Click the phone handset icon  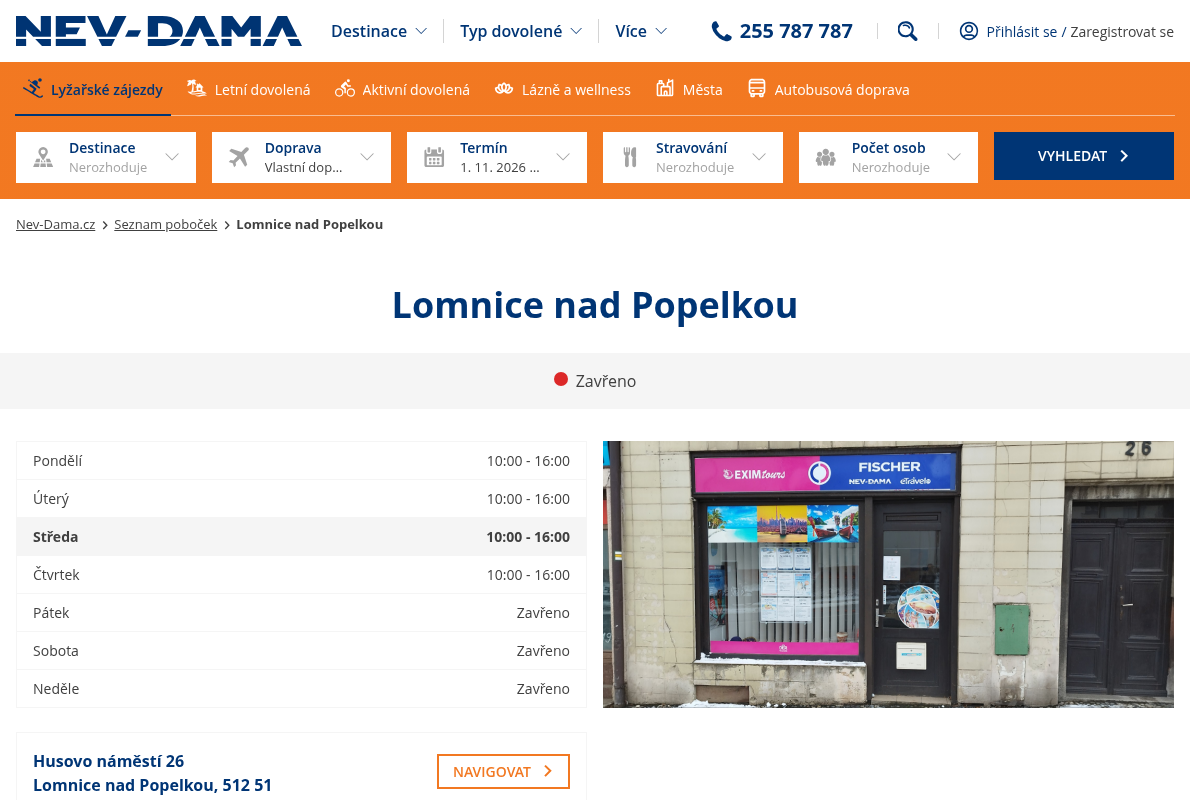pyautogui.click(x=721, y=31)
